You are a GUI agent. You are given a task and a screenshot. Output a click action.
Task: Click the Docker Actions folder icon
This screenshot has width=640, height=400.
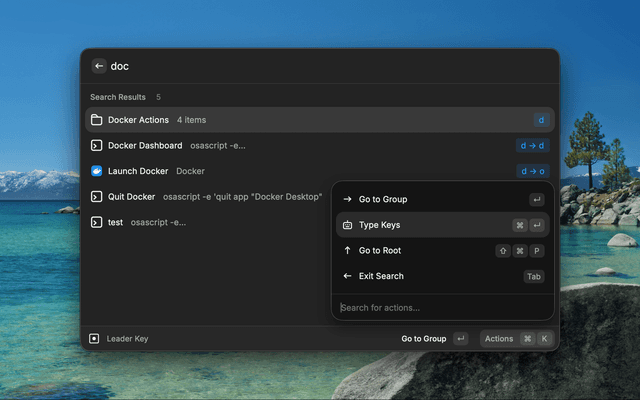click(97, 120)
